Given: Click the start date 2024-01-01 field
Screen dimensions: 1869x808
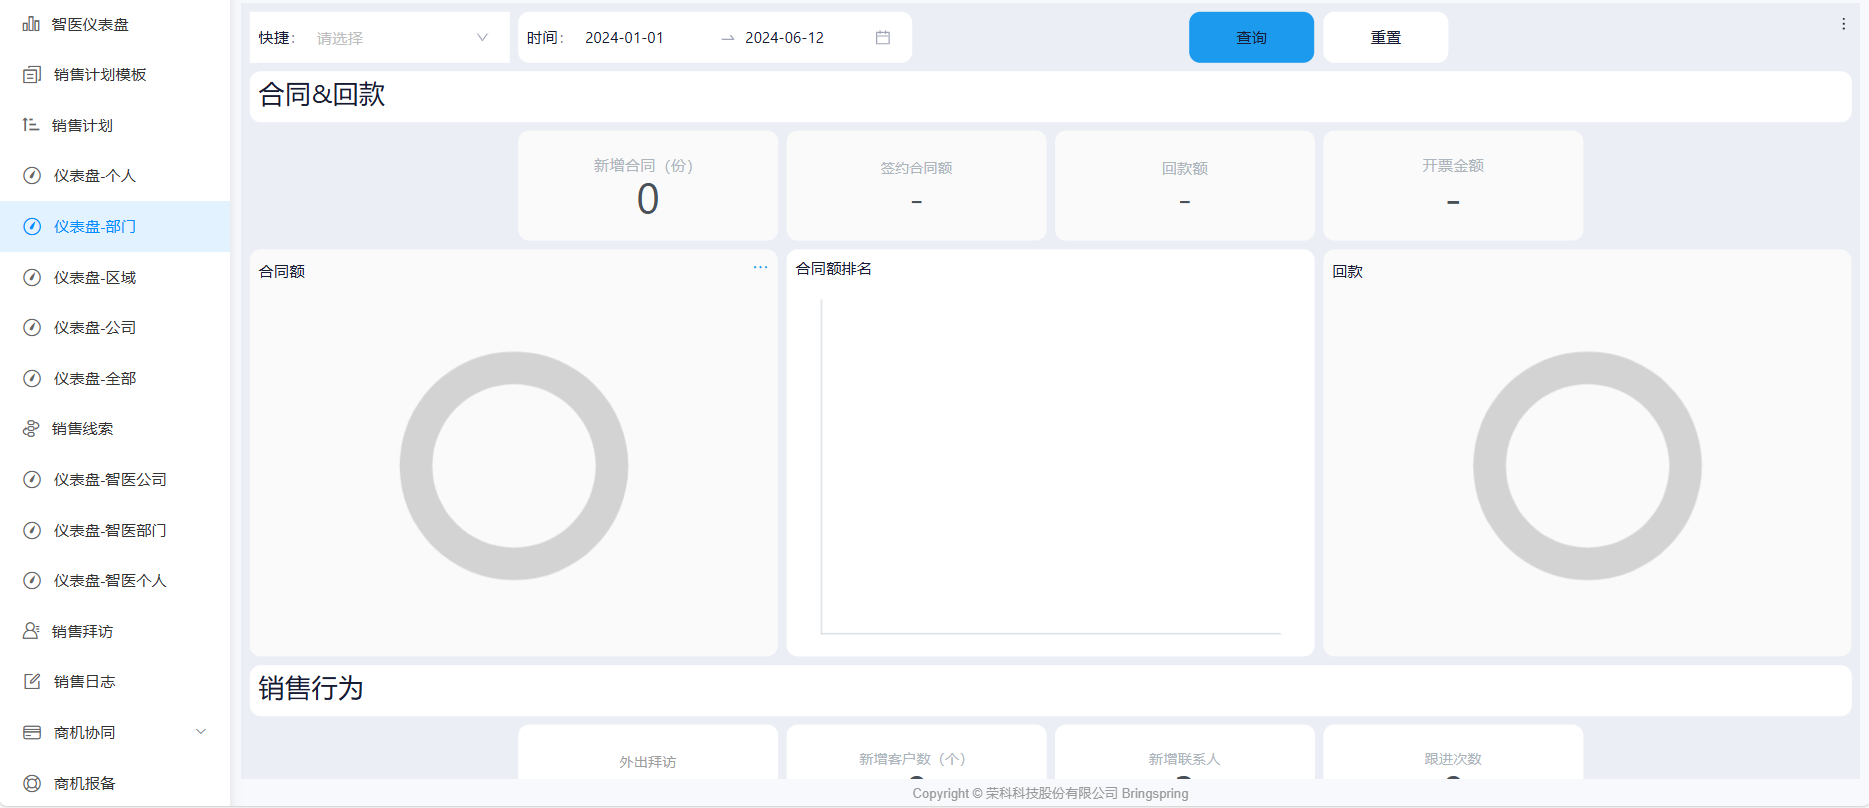Looking at the screenshot, I should [624, 38].
